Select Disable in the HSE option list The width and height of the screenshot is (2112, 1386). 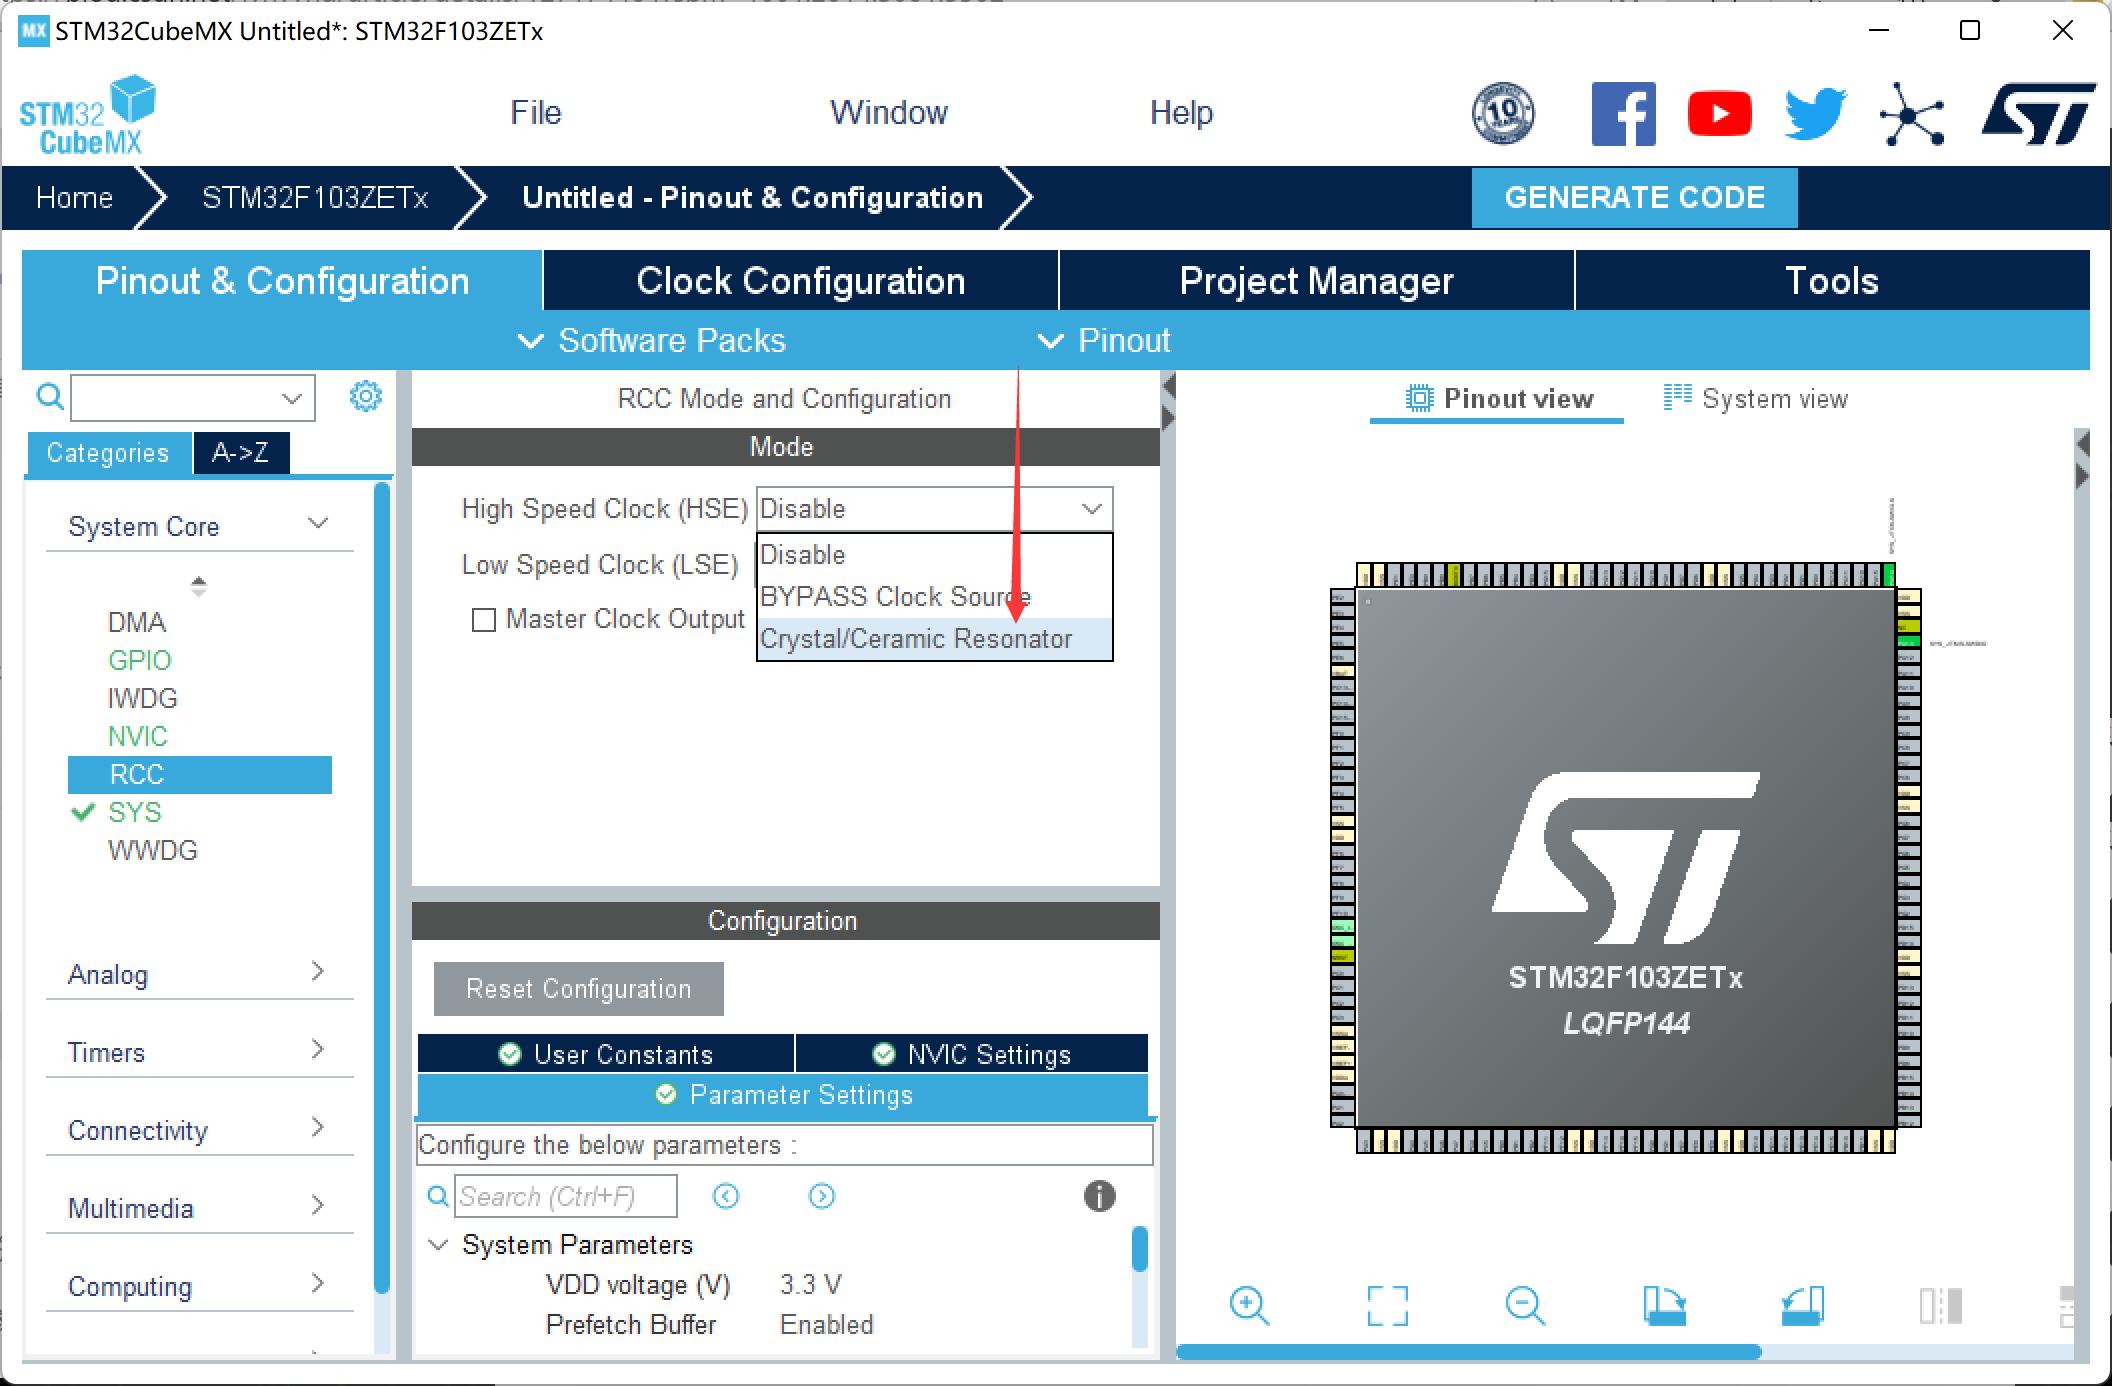pyautogui.click(x=934, y=555)
